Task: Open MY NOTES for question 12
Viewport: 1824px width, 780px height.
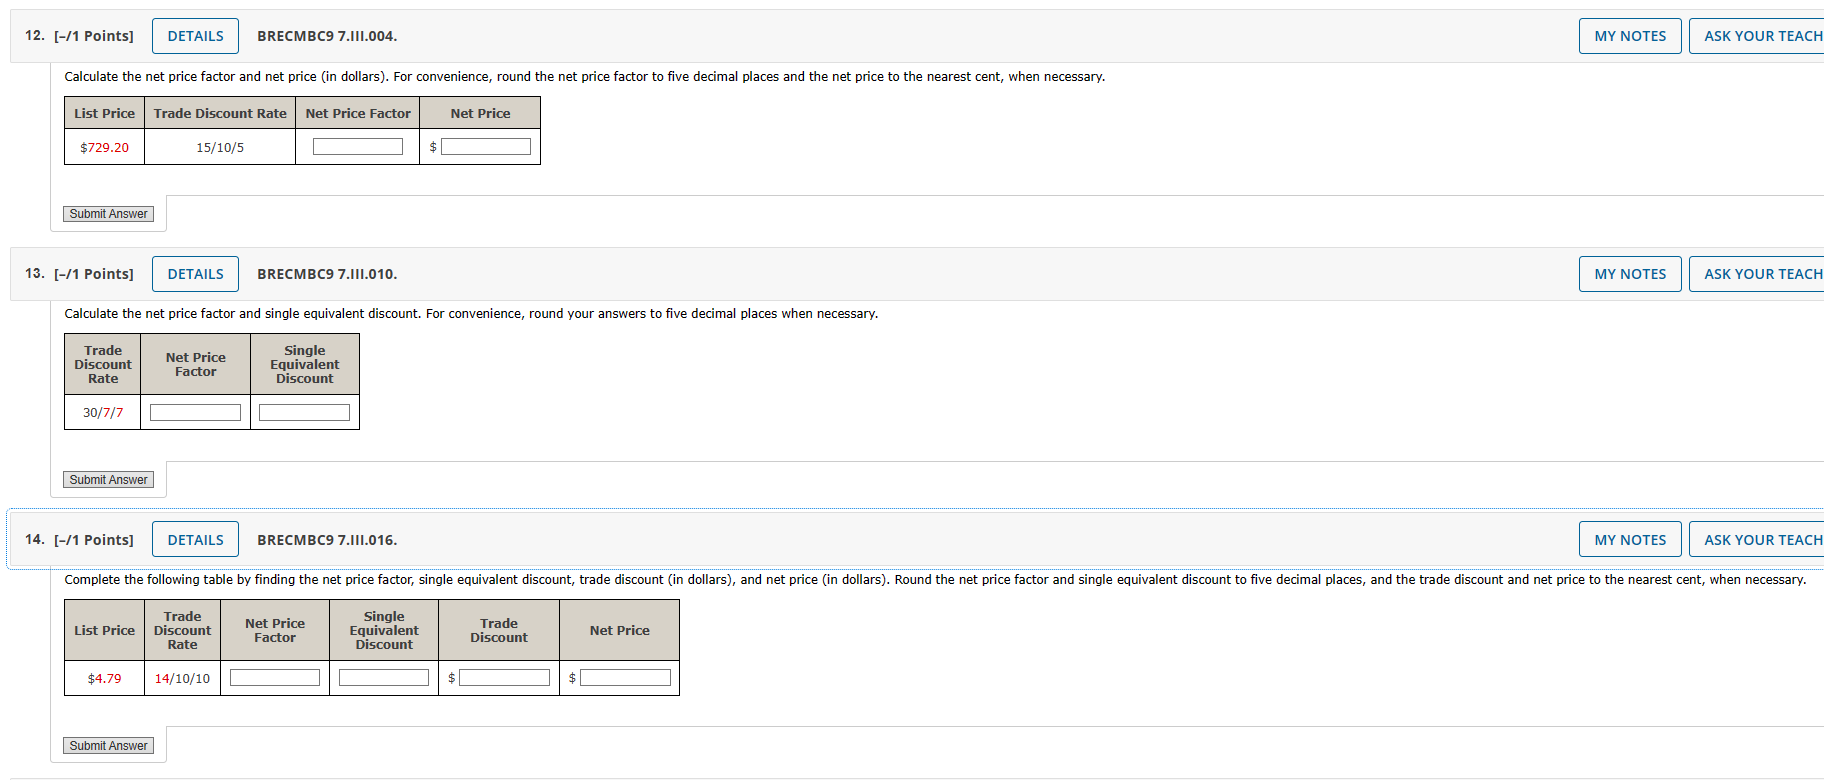Action: pyautogui.click(x=1629, y=35)
